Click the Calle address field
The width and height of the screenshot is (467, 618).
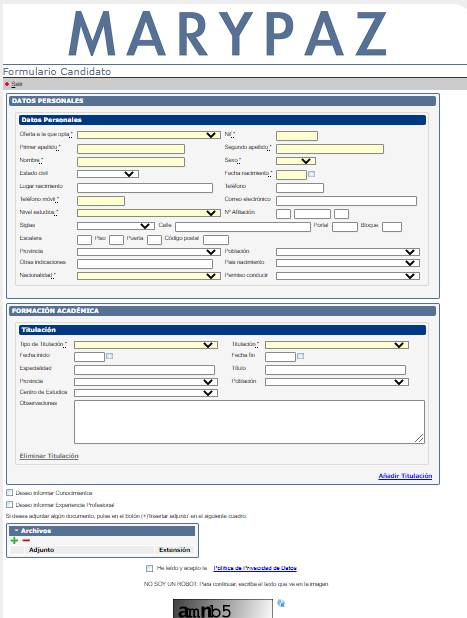[x=243, y=227]
